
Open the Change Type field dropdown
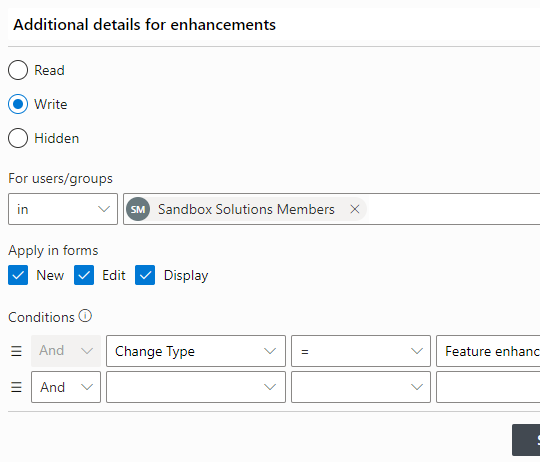[196, 351]
